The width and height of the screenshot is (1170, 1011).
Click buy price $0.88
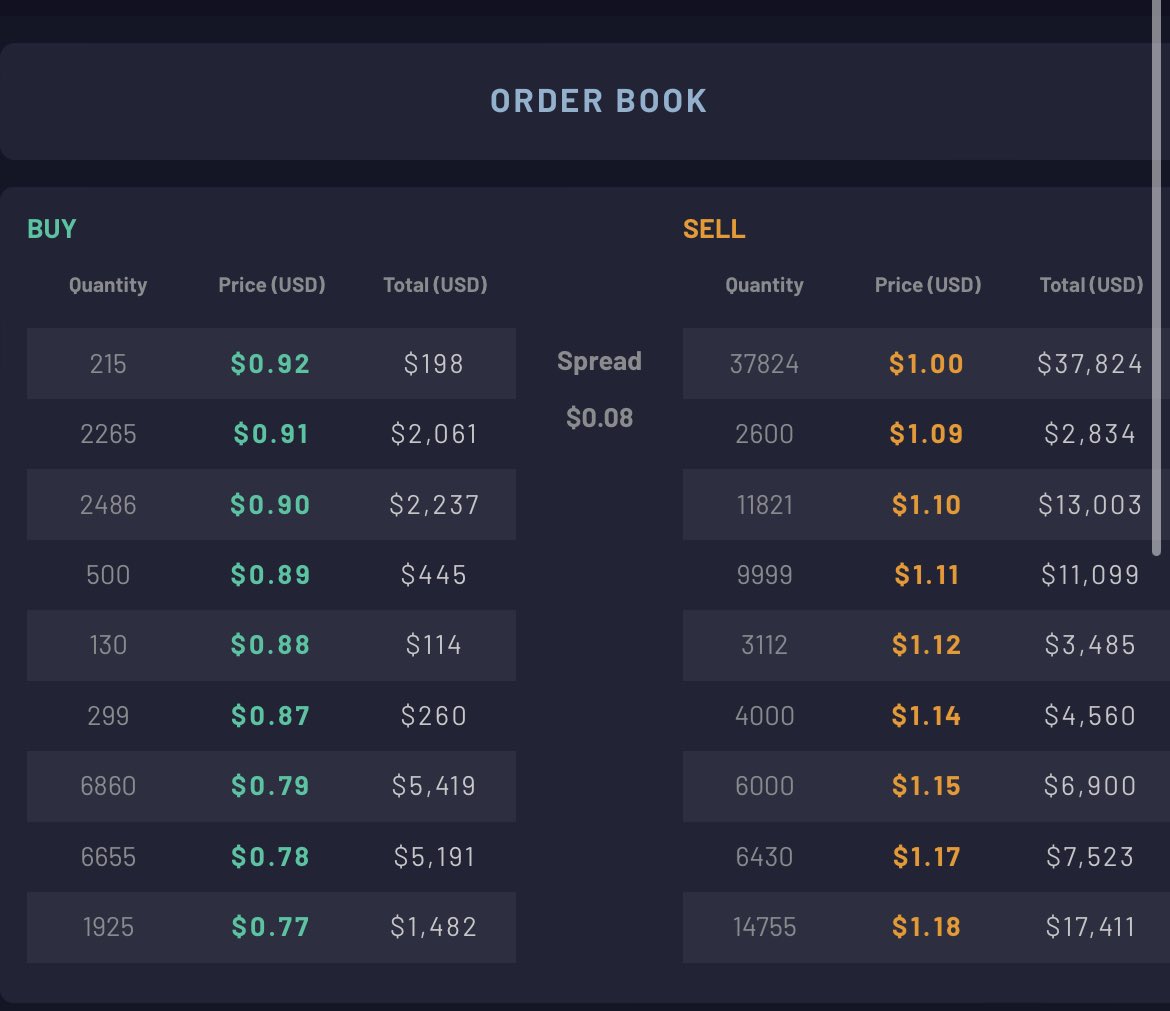click(x=270, y=645)
